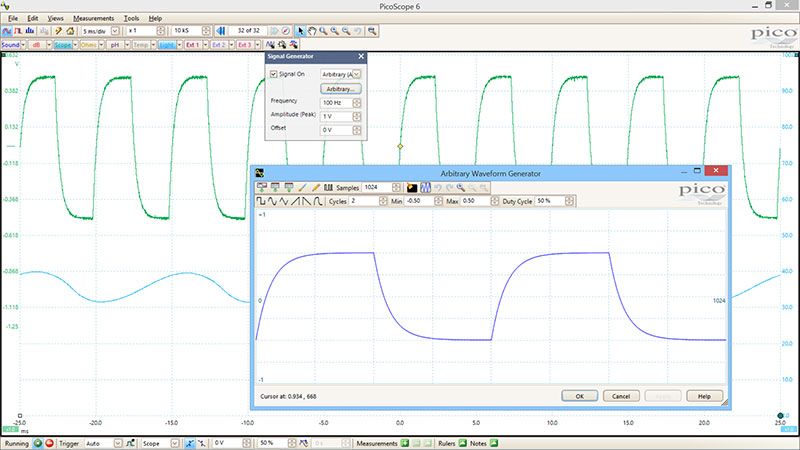Open the Tools menu
Image resolution: width=800 pixels, height=450 pixels.
coord(131,18)
